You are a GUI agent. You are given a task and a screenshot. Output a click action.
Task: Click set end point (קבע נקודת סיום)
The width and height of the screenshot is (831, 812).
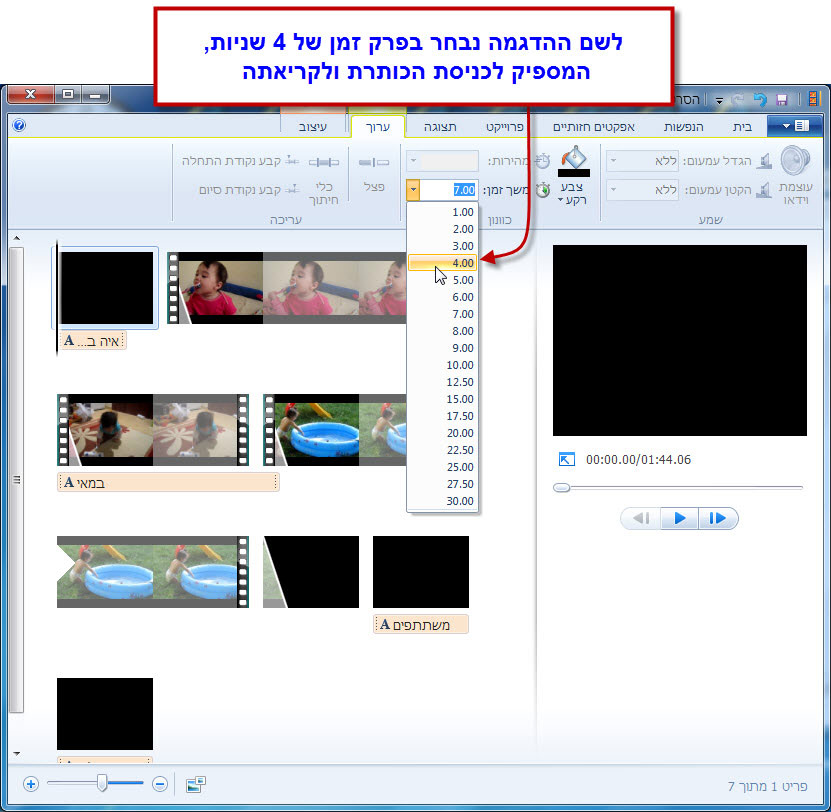(249, 190)
